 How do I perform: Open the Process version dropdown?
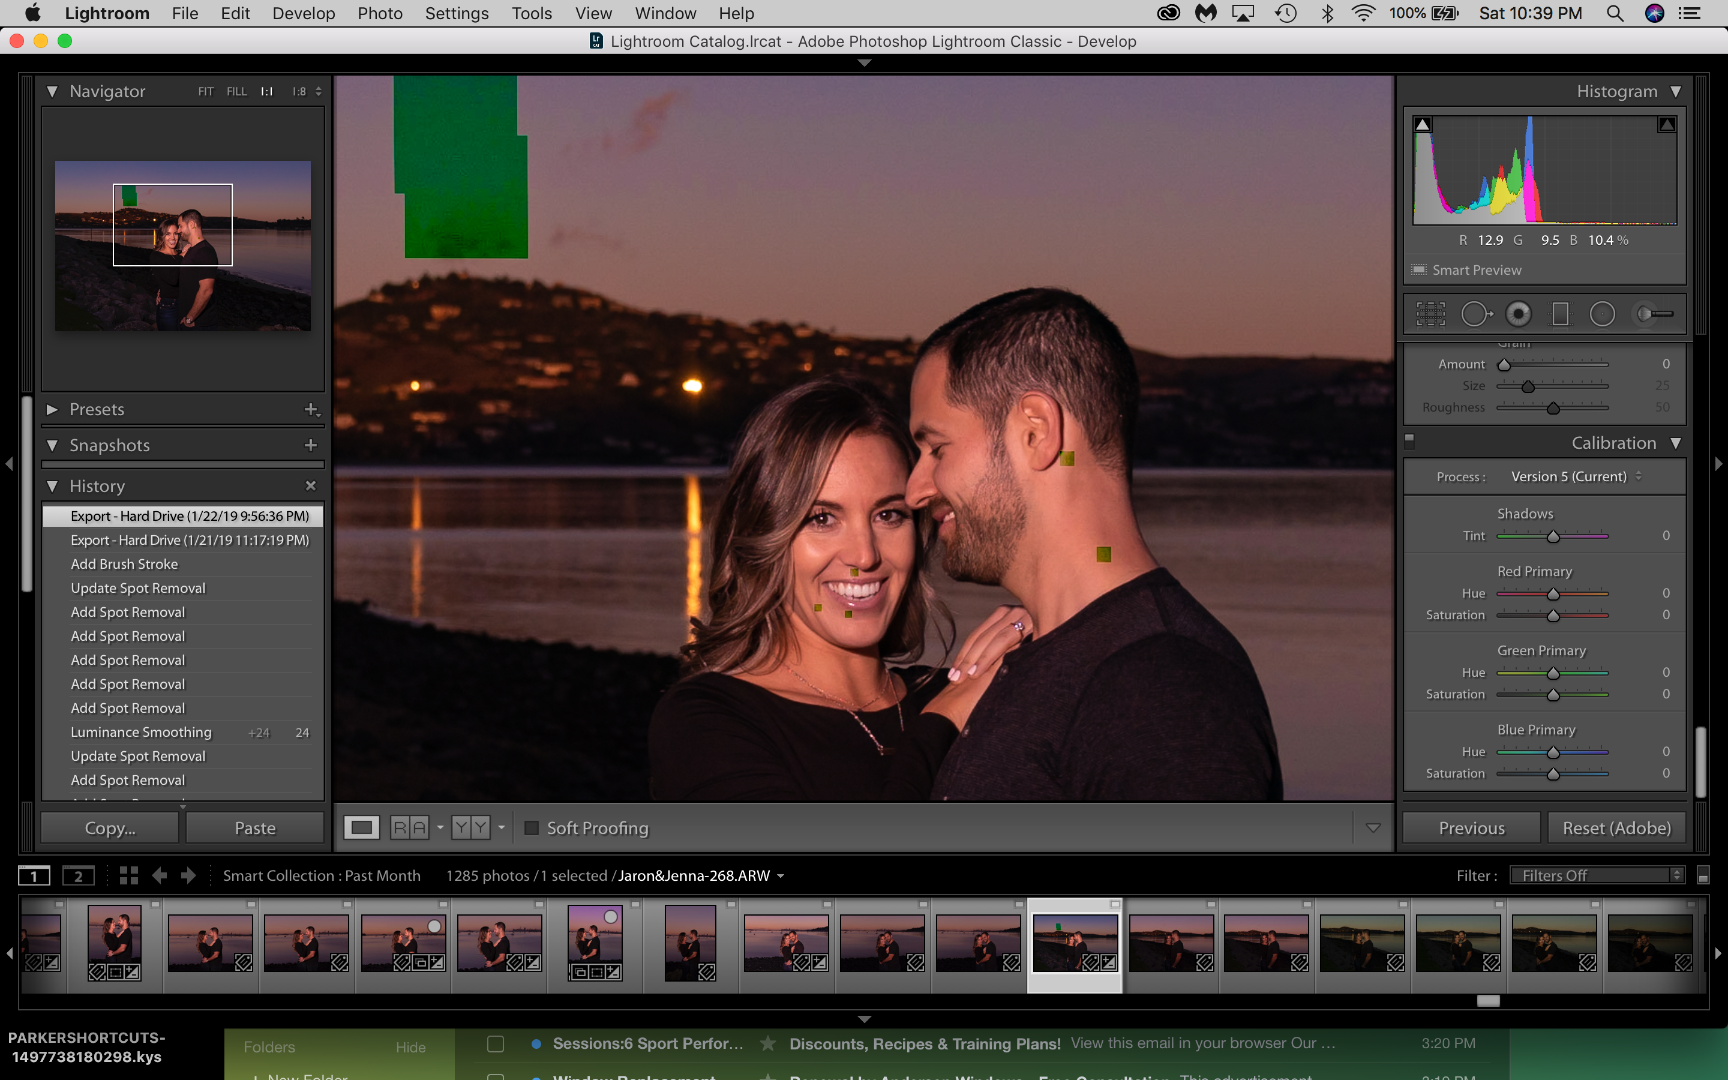[1576, 477]
